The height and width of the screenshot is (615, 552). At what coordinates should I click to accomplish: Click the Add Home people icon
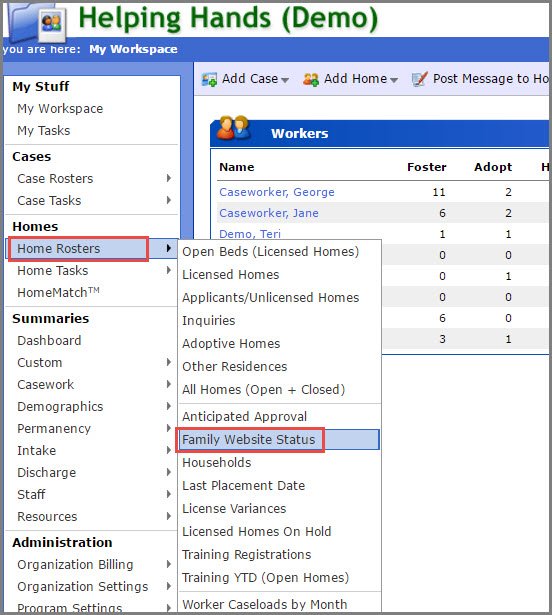[311, 79]
